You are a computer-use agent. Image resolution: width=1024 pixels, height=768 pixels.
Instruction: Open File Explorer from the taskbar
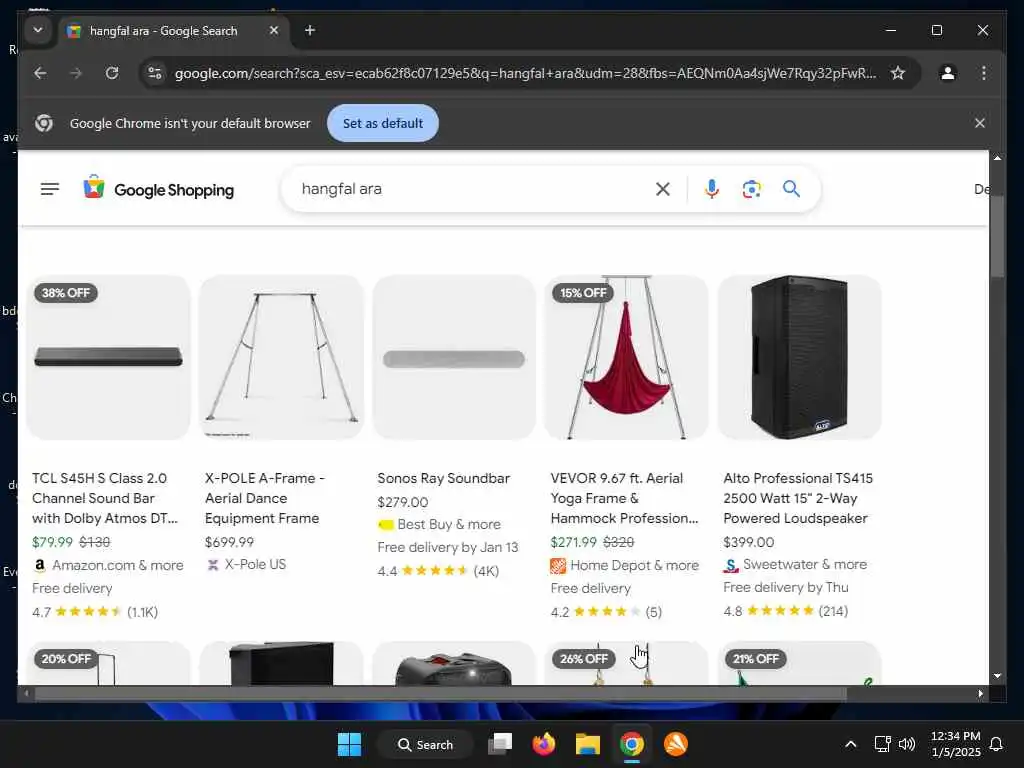pyautogui.click(x=587, y=744)
